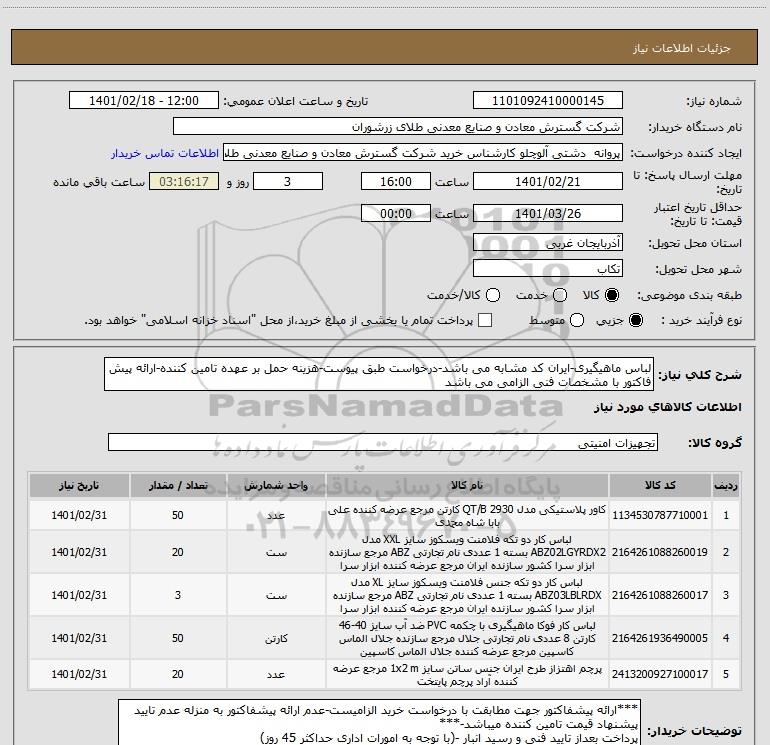
Task: Click item code 2413200927100017
Action: click(x=660, y=674)
